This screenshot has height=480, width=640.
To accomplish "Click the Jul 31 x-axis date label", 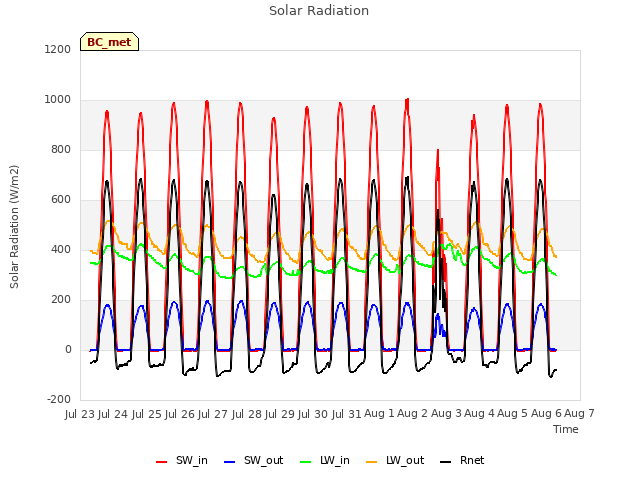I will click(x=347, y=414).
